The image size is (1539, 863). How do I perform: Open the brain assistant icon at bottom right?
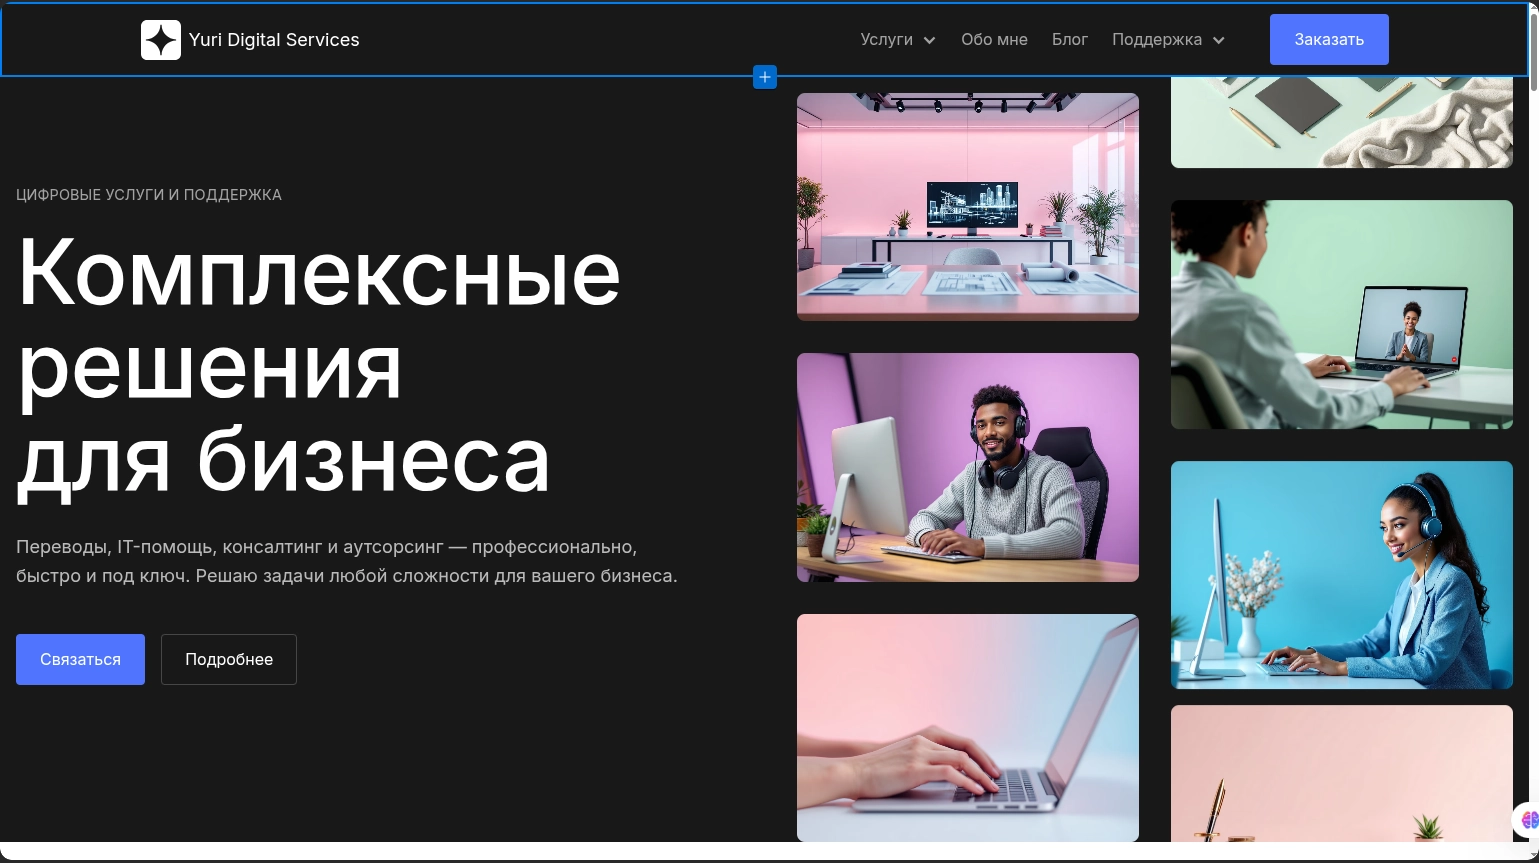[x=1528, y=820]
